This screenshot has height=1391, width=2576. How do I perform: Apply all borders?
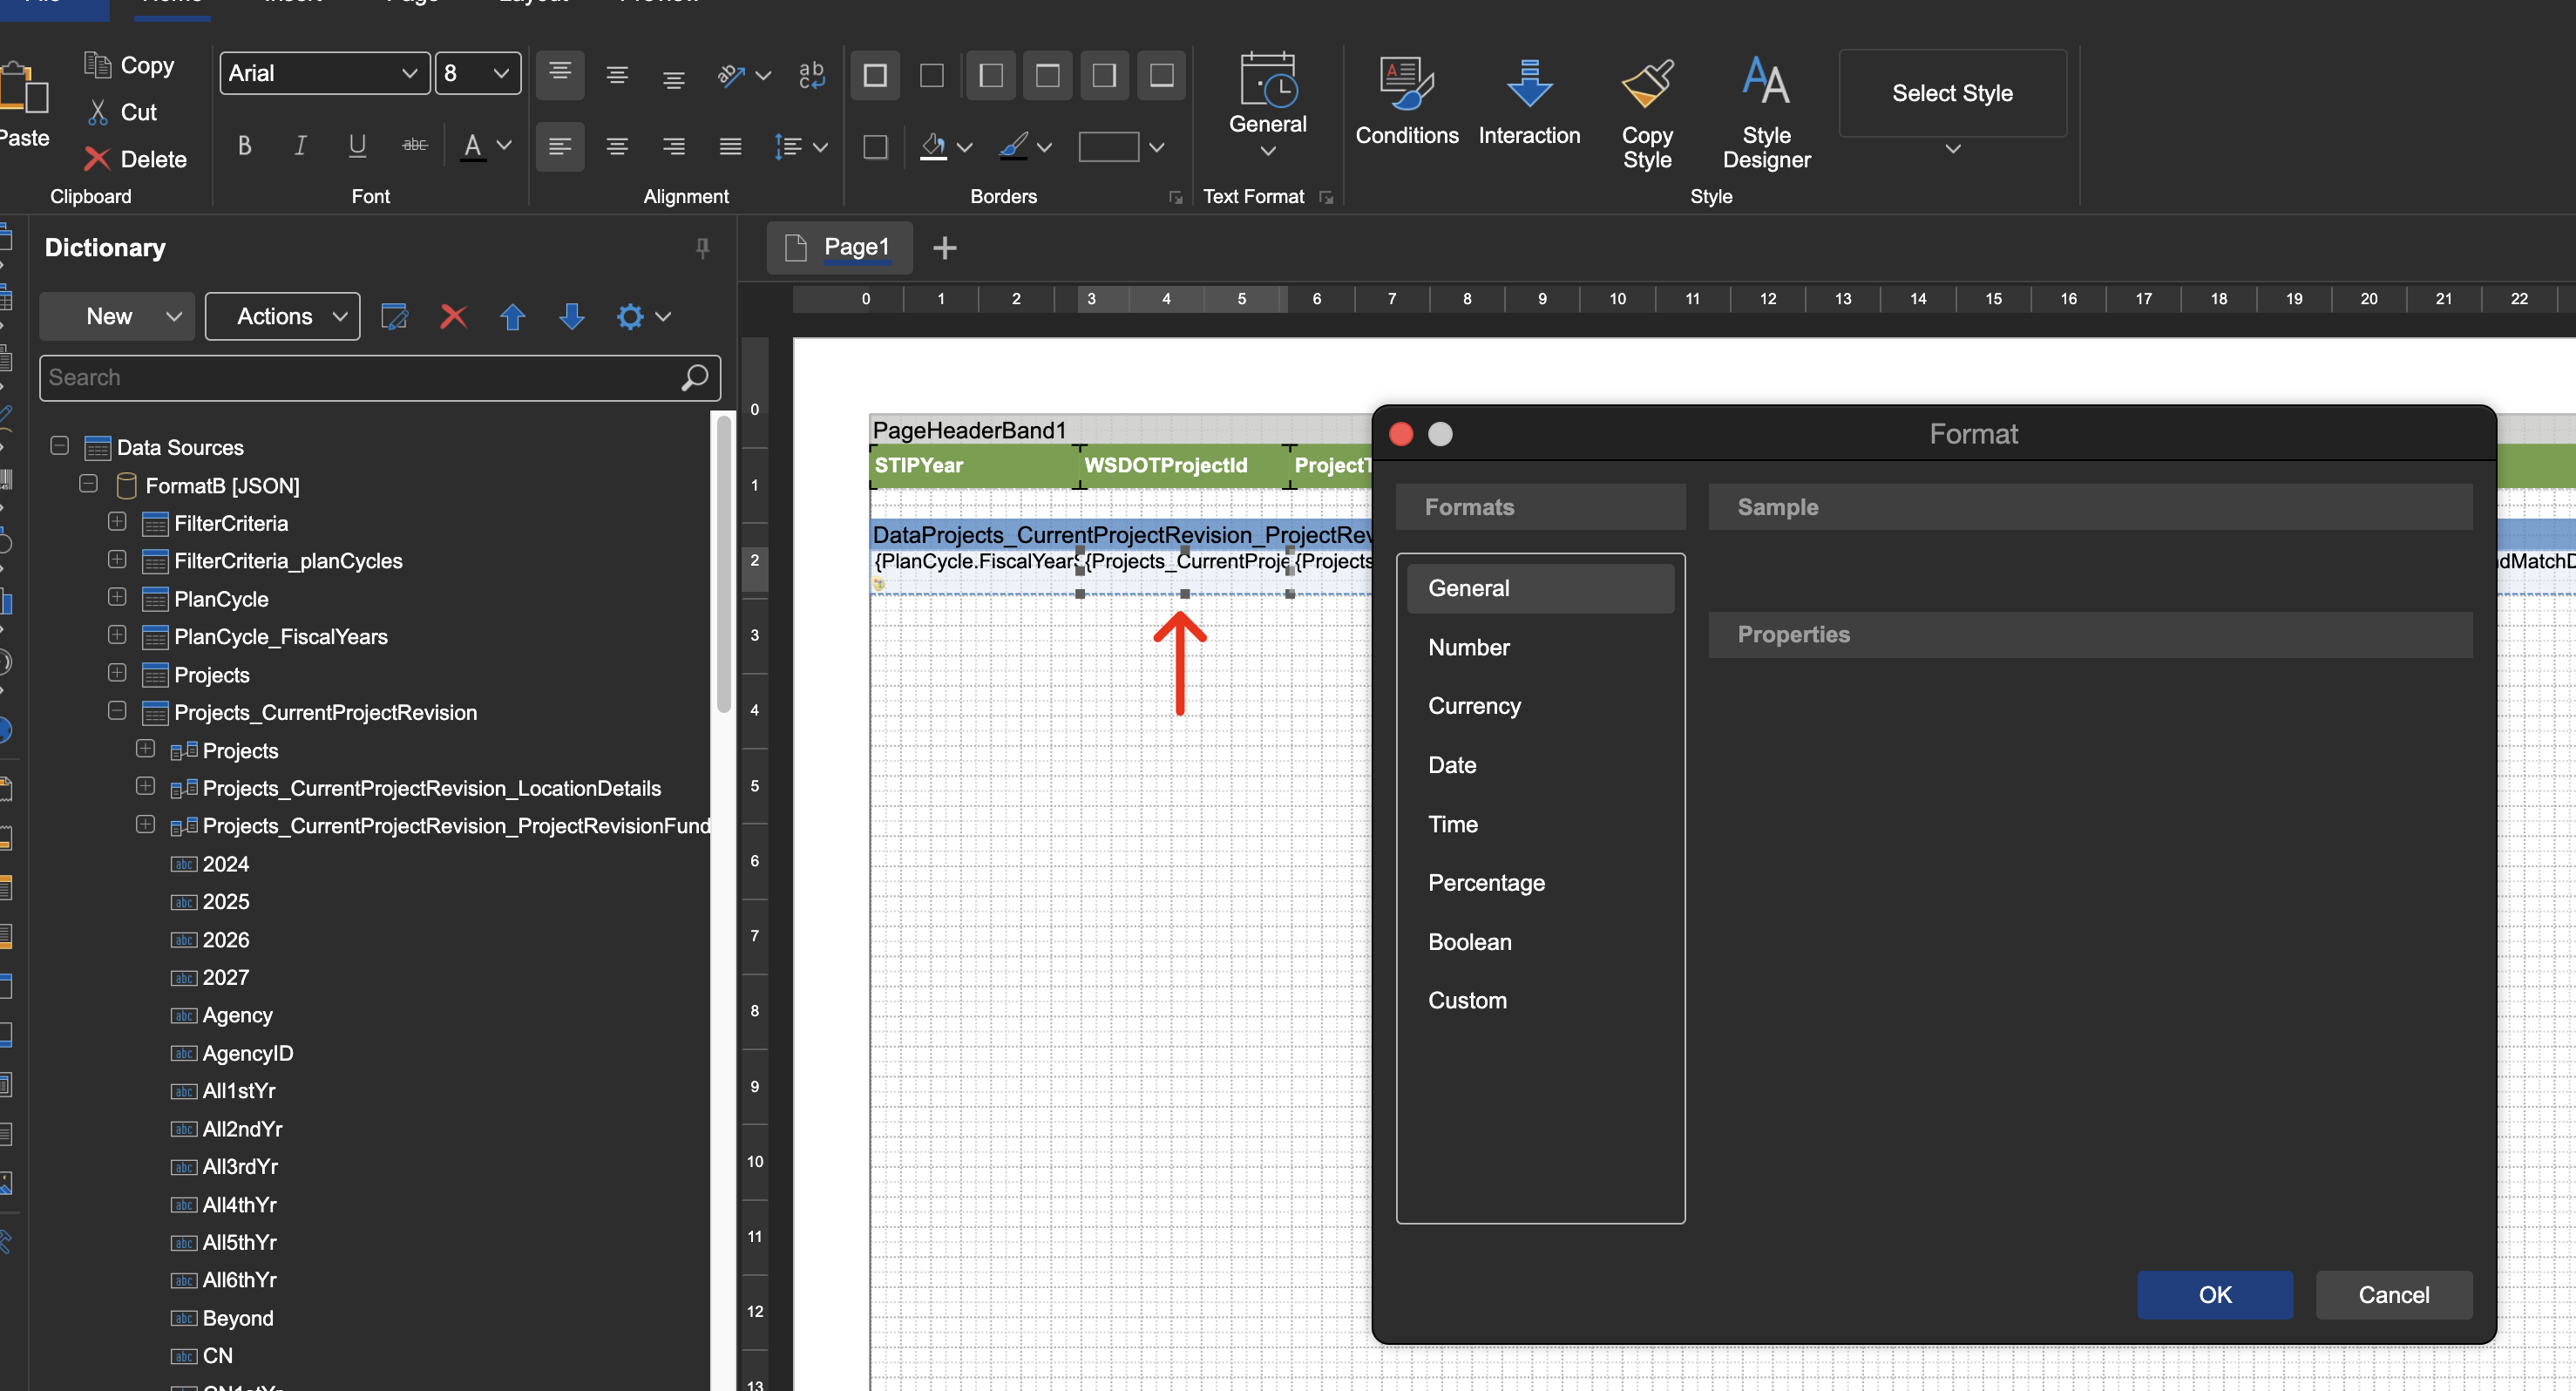[x=875, y=75]
